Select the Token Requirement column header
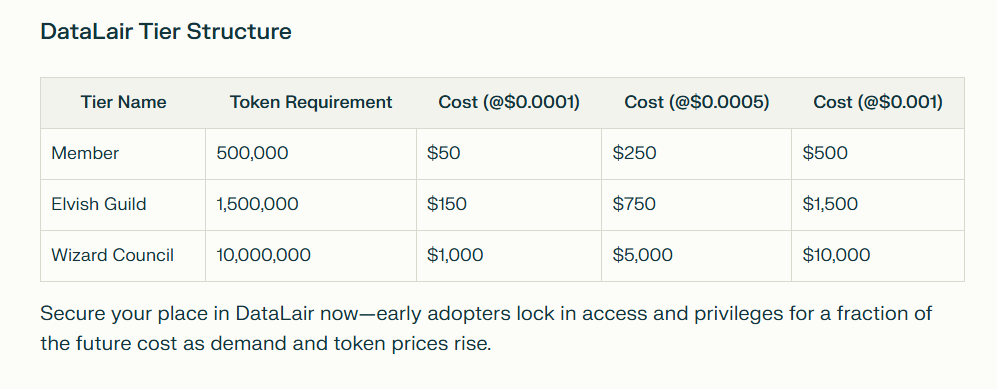The height and width of the screenshot is (389, 997). click(x=311, y=102)
